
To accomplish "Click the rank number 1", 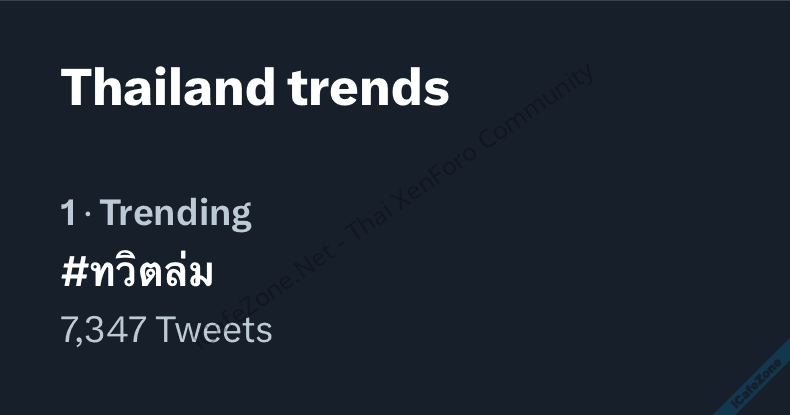I will click(67, 213).
